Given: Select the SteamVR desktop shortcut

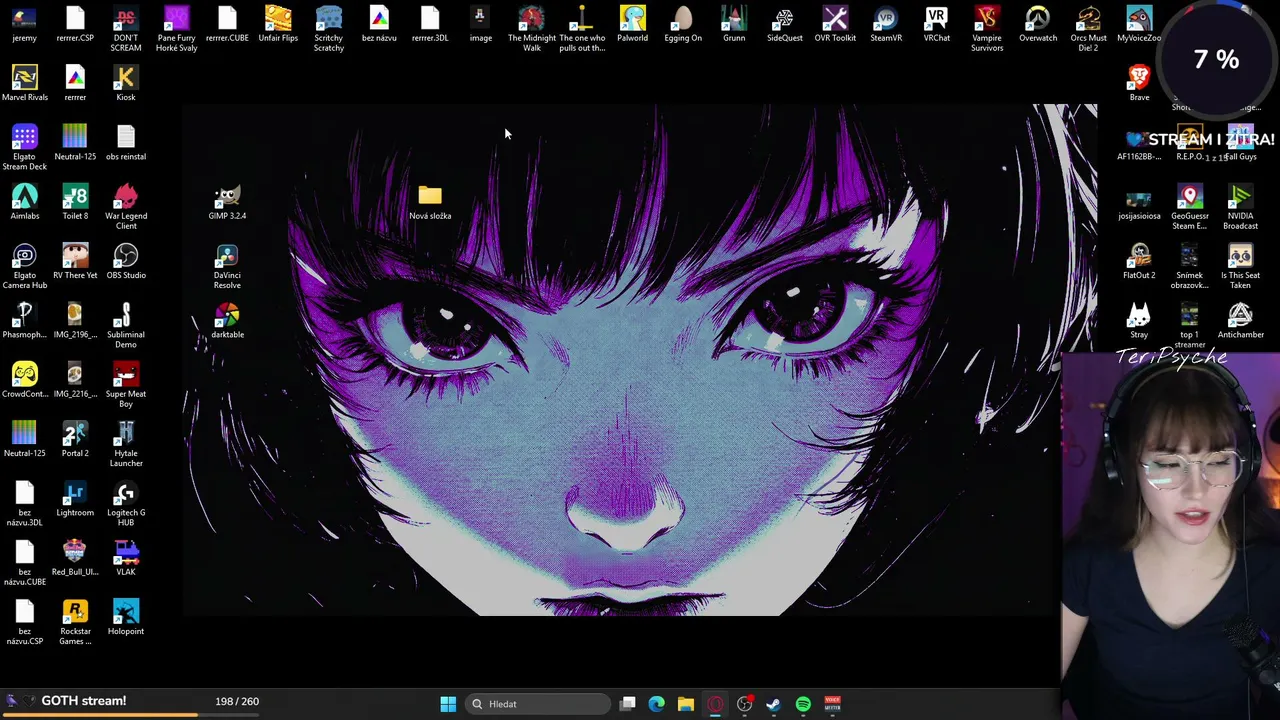Looking at the screenshot, I should tap(886, 25).
